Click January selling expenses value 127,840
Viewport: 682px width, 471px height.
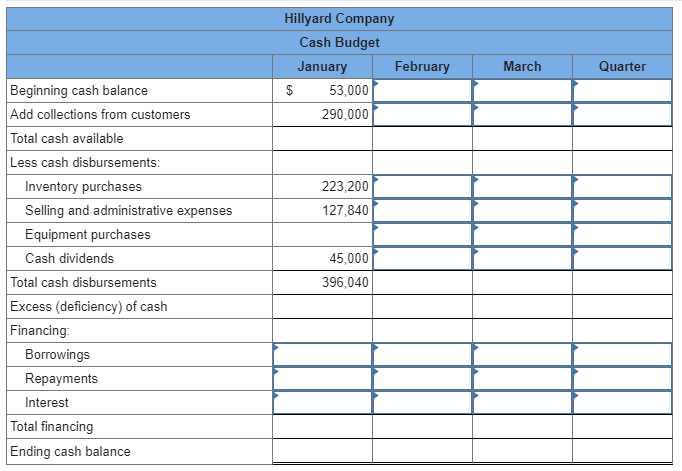pos(345,210)
